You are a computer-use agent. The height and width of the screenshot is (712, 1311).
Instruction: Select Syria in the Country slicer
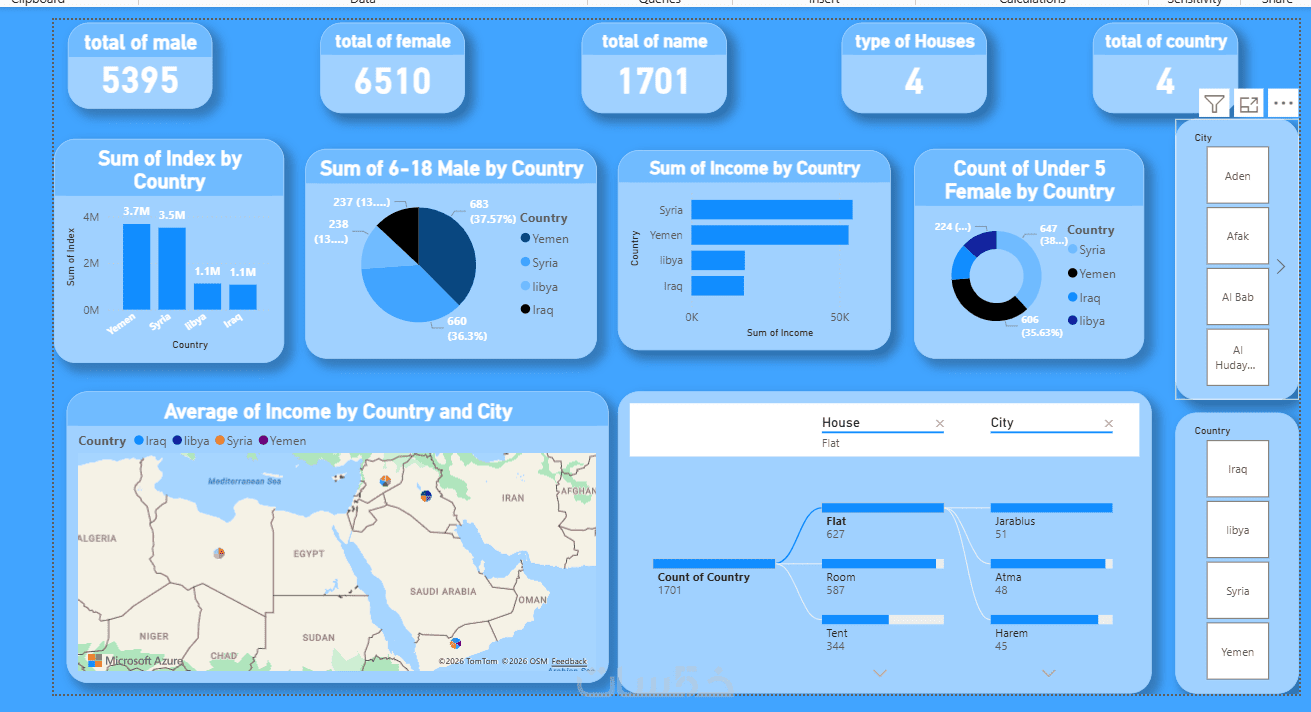point(1237,591)
